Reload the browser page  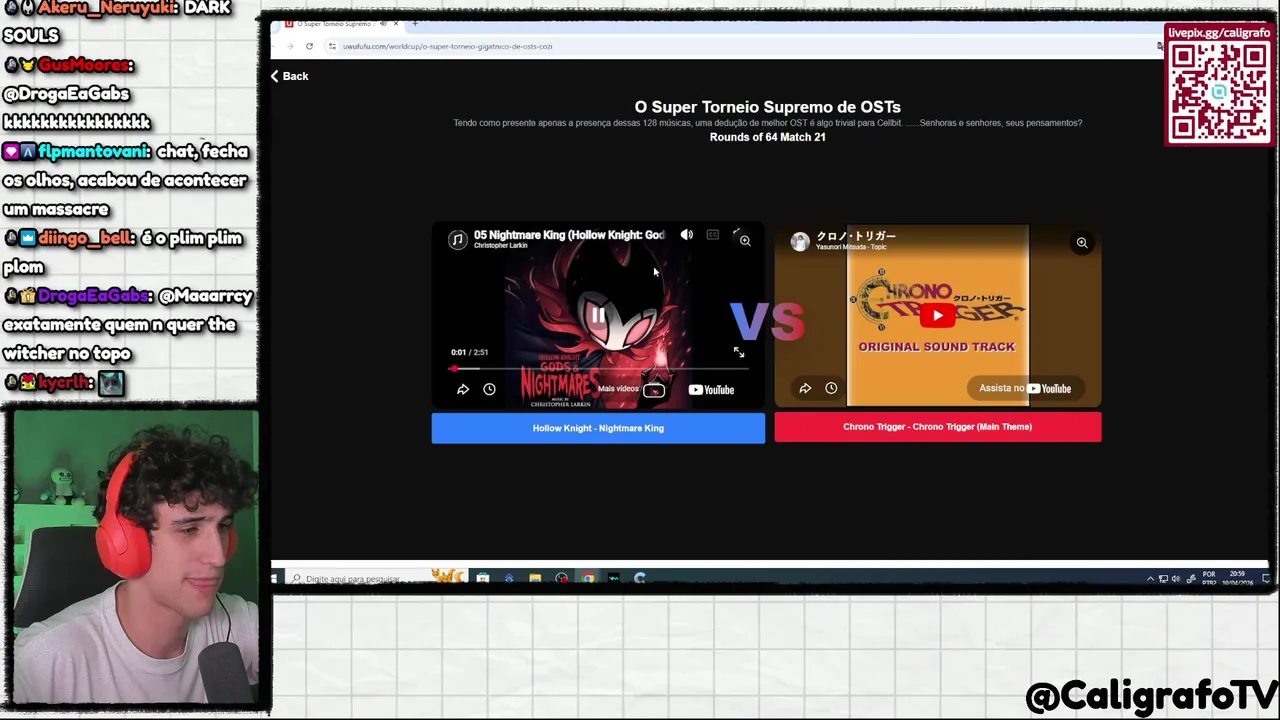click(309, 46)
